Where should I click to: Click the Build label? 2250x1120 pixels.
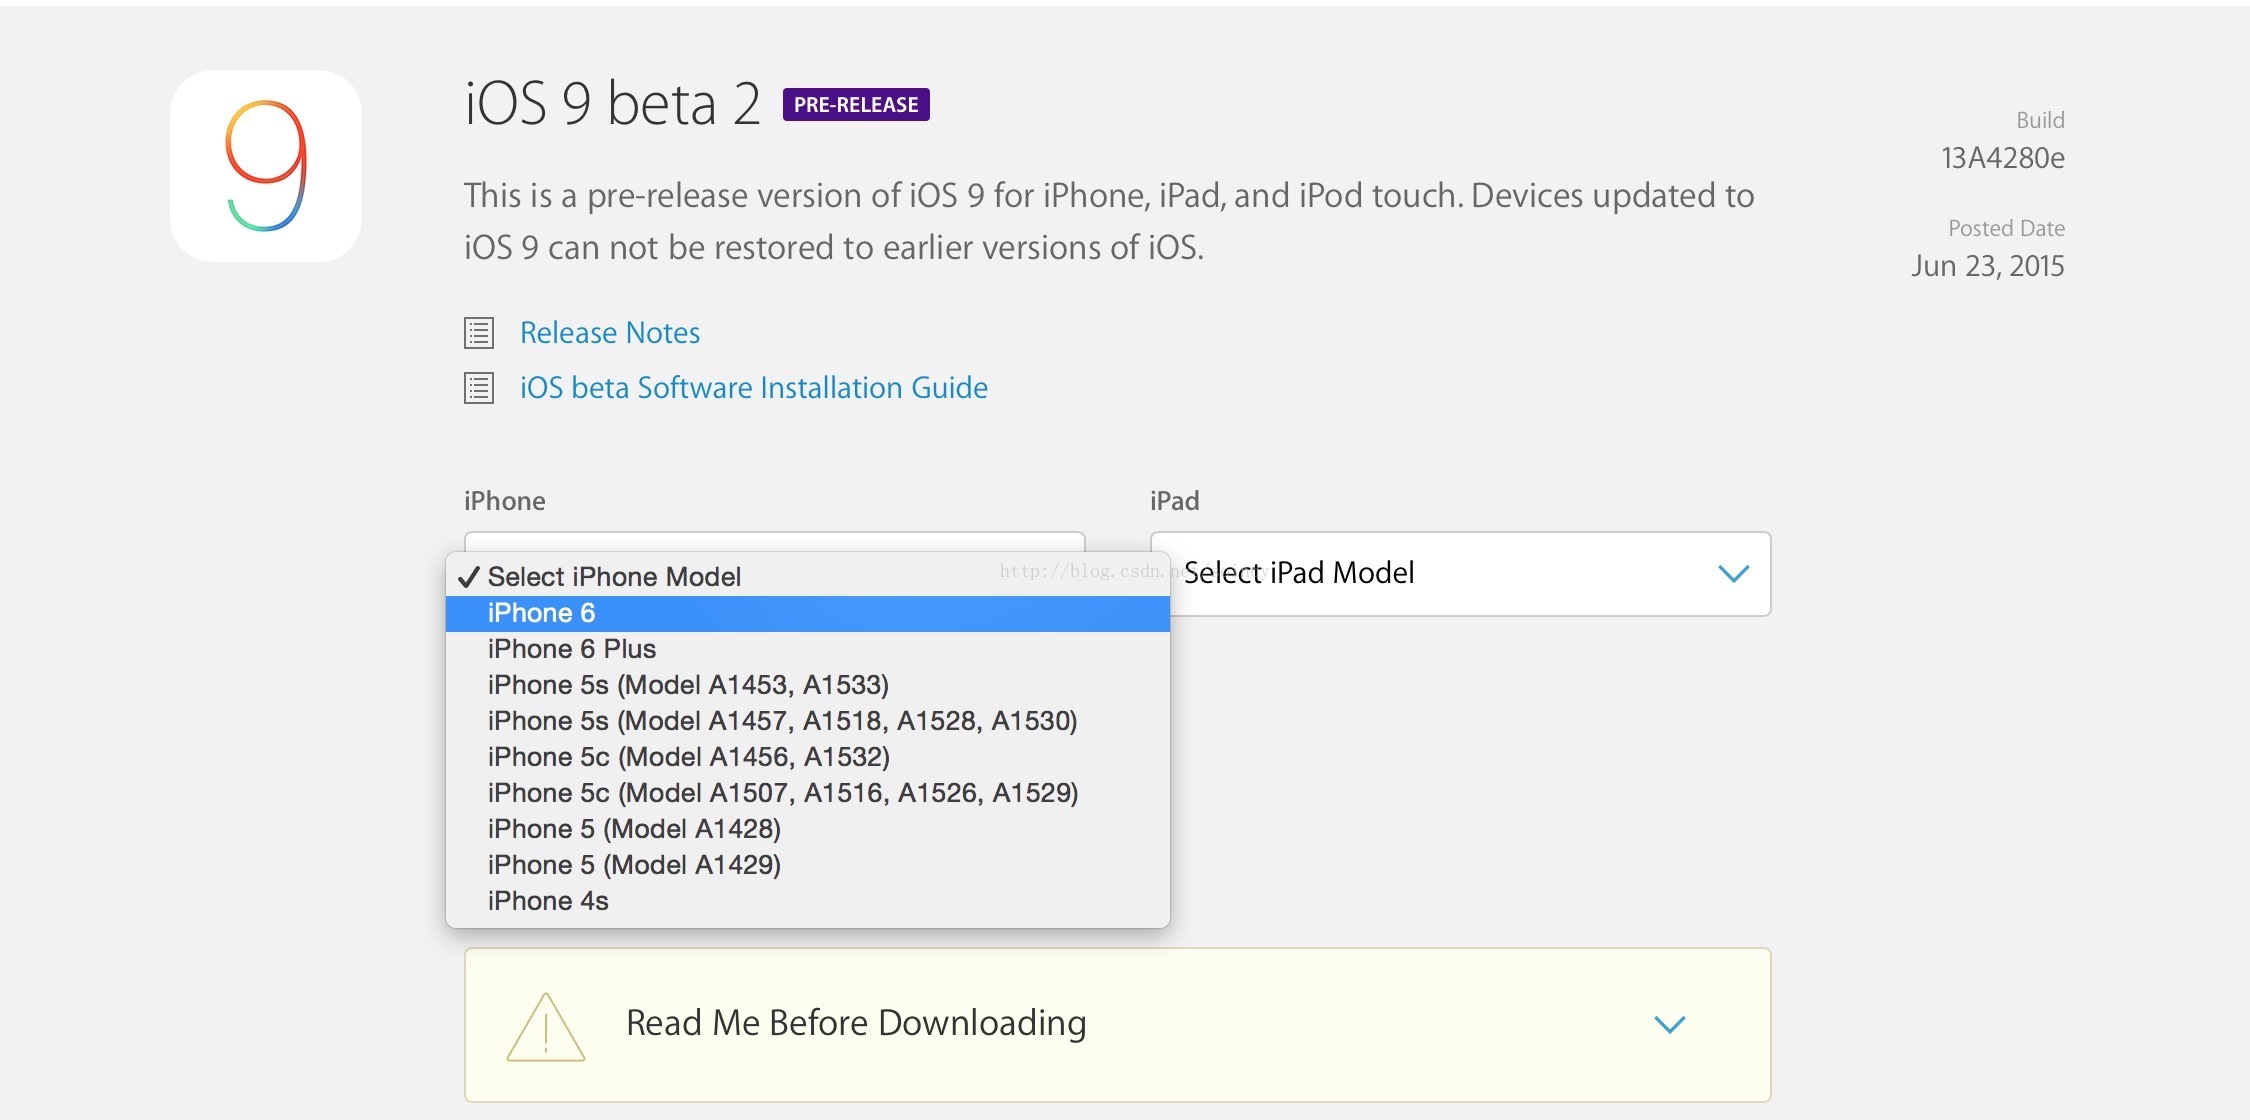pos(2040,120)
